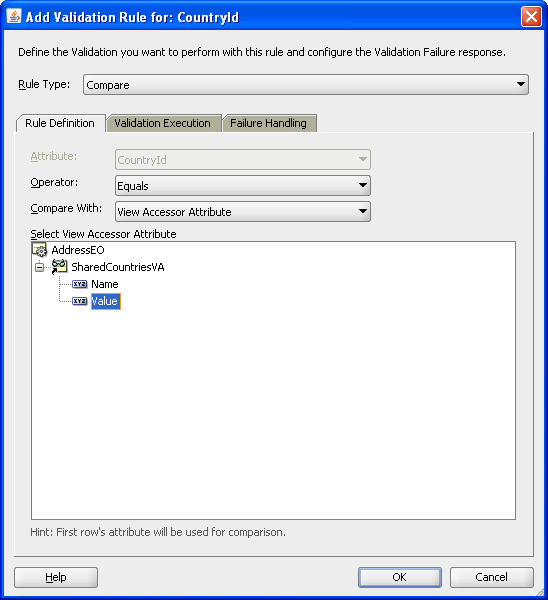
Task: Select the Value attribute in tree
Action: [x=106, y=301]
